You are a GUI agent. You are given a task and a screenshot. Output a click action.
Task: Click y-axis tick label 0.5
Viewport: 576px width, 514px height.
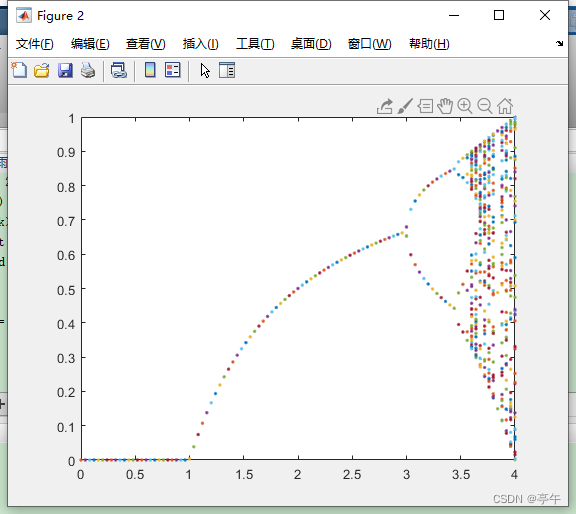click(66, 290)
